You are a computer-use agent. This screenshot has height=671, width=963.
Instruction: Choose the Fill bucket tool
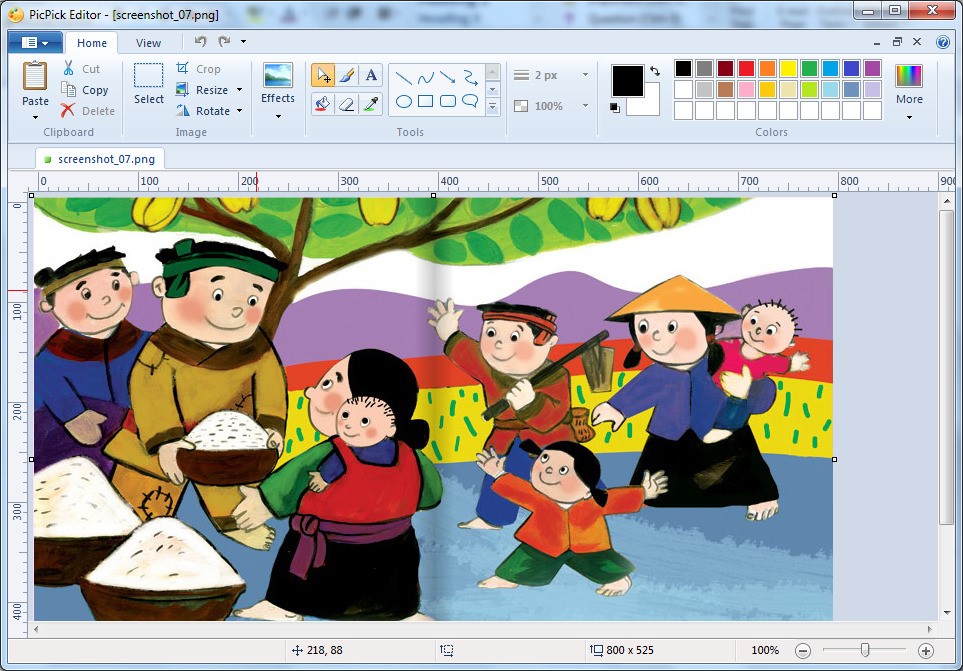click(x=323, y=103)
